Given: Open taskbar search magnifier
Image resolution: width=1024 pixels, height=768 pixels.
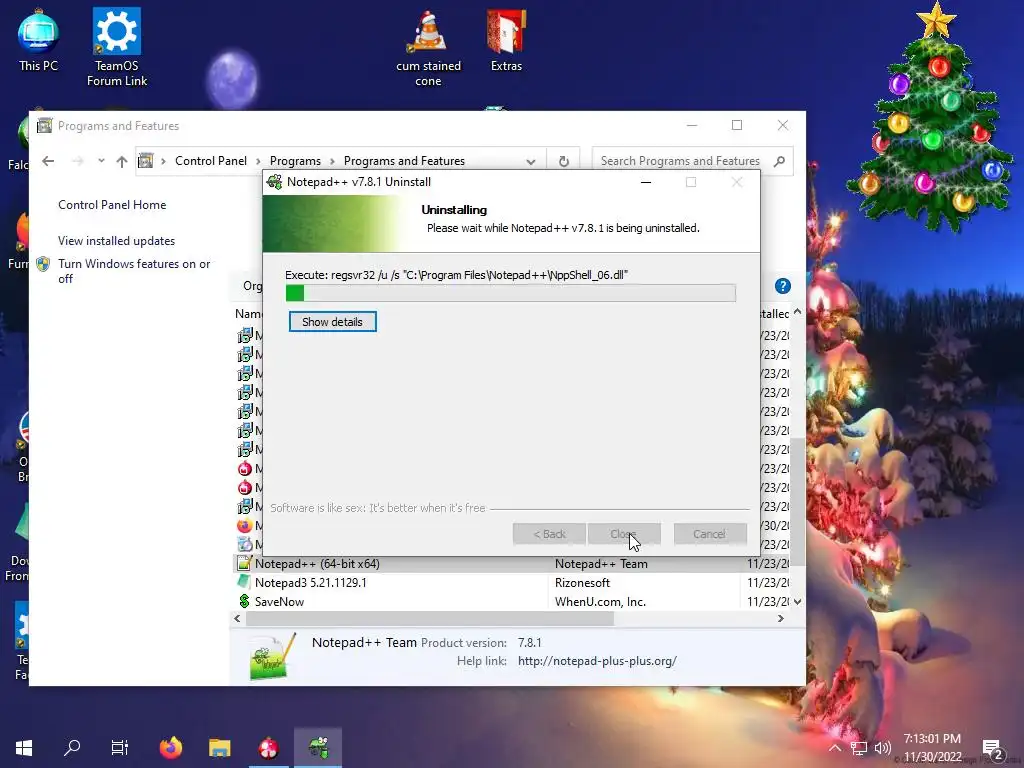Looking at the screenshot, I should click(x=72, y=748).
